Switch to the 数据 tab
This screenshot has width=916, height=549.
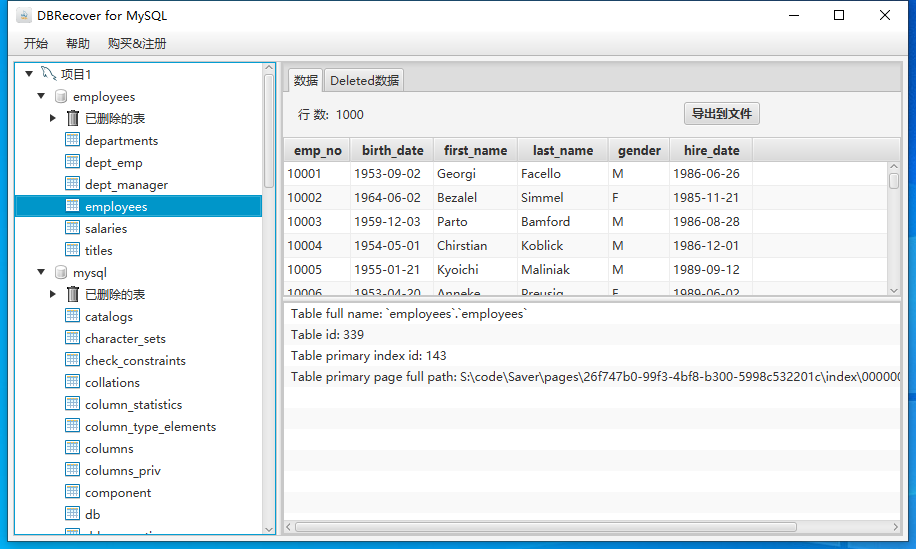(x=306, y=80)
